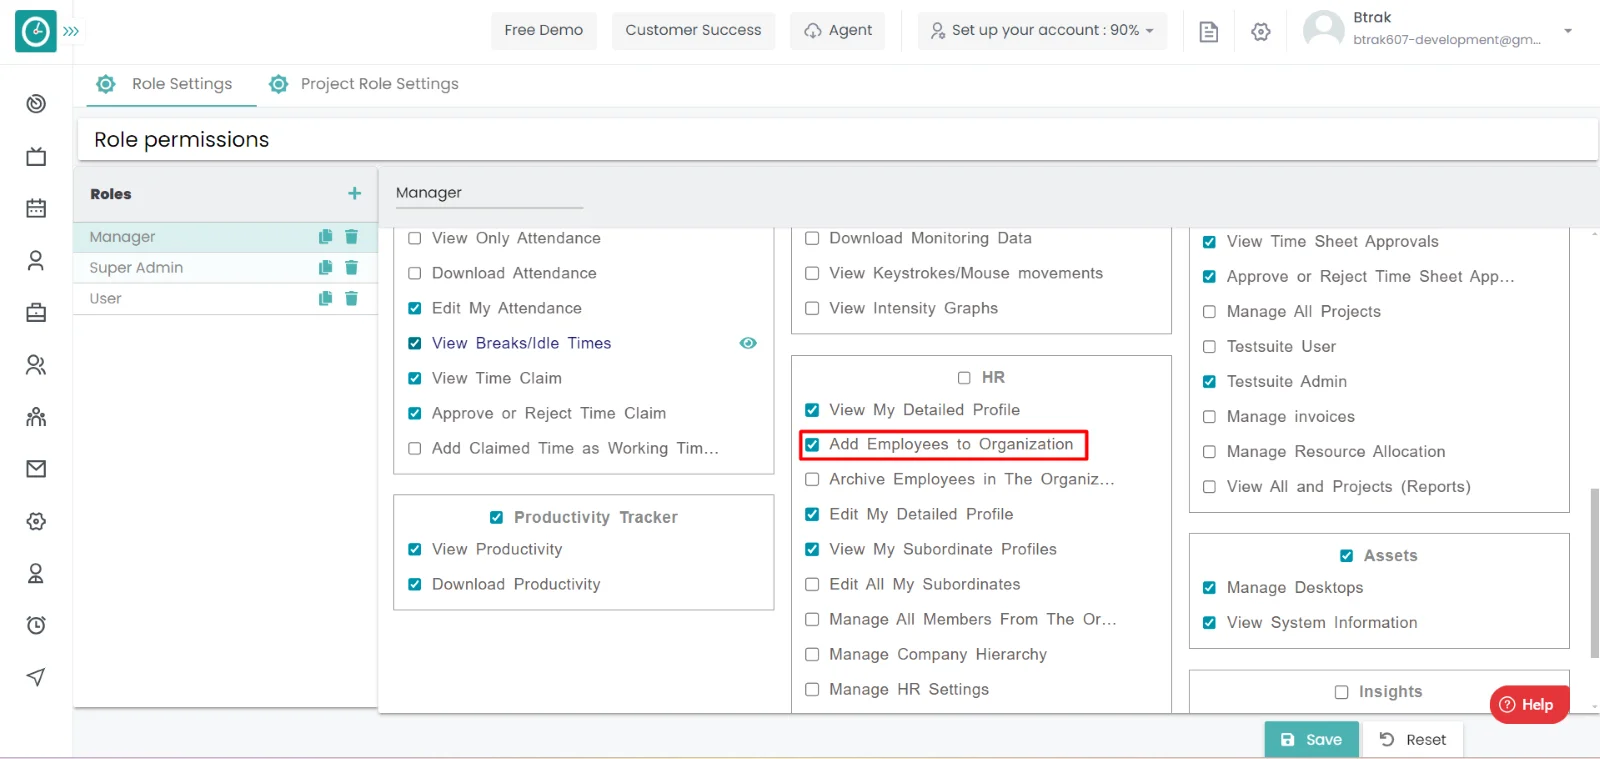
Task: Open the calendar sidebar icon
Action: pyautogui.click(x=36, y=208)
